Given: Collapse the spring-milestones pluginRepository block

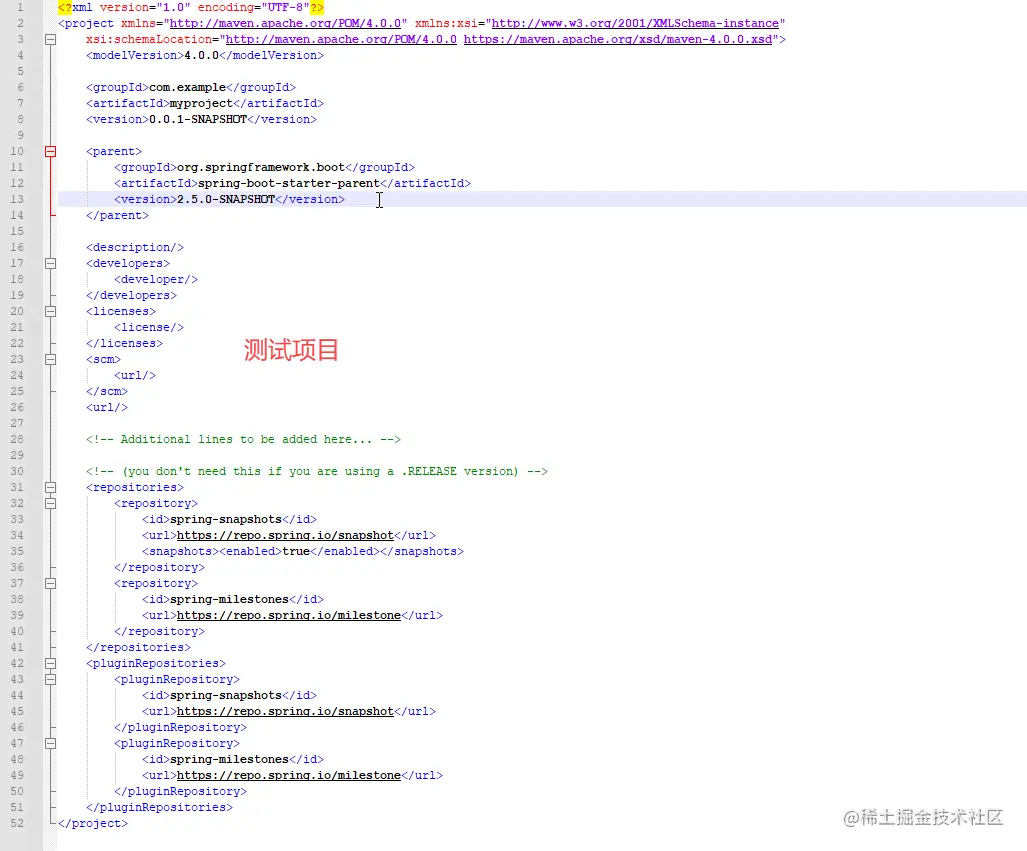Looking at the screenshot, I should tap(50, 743).
